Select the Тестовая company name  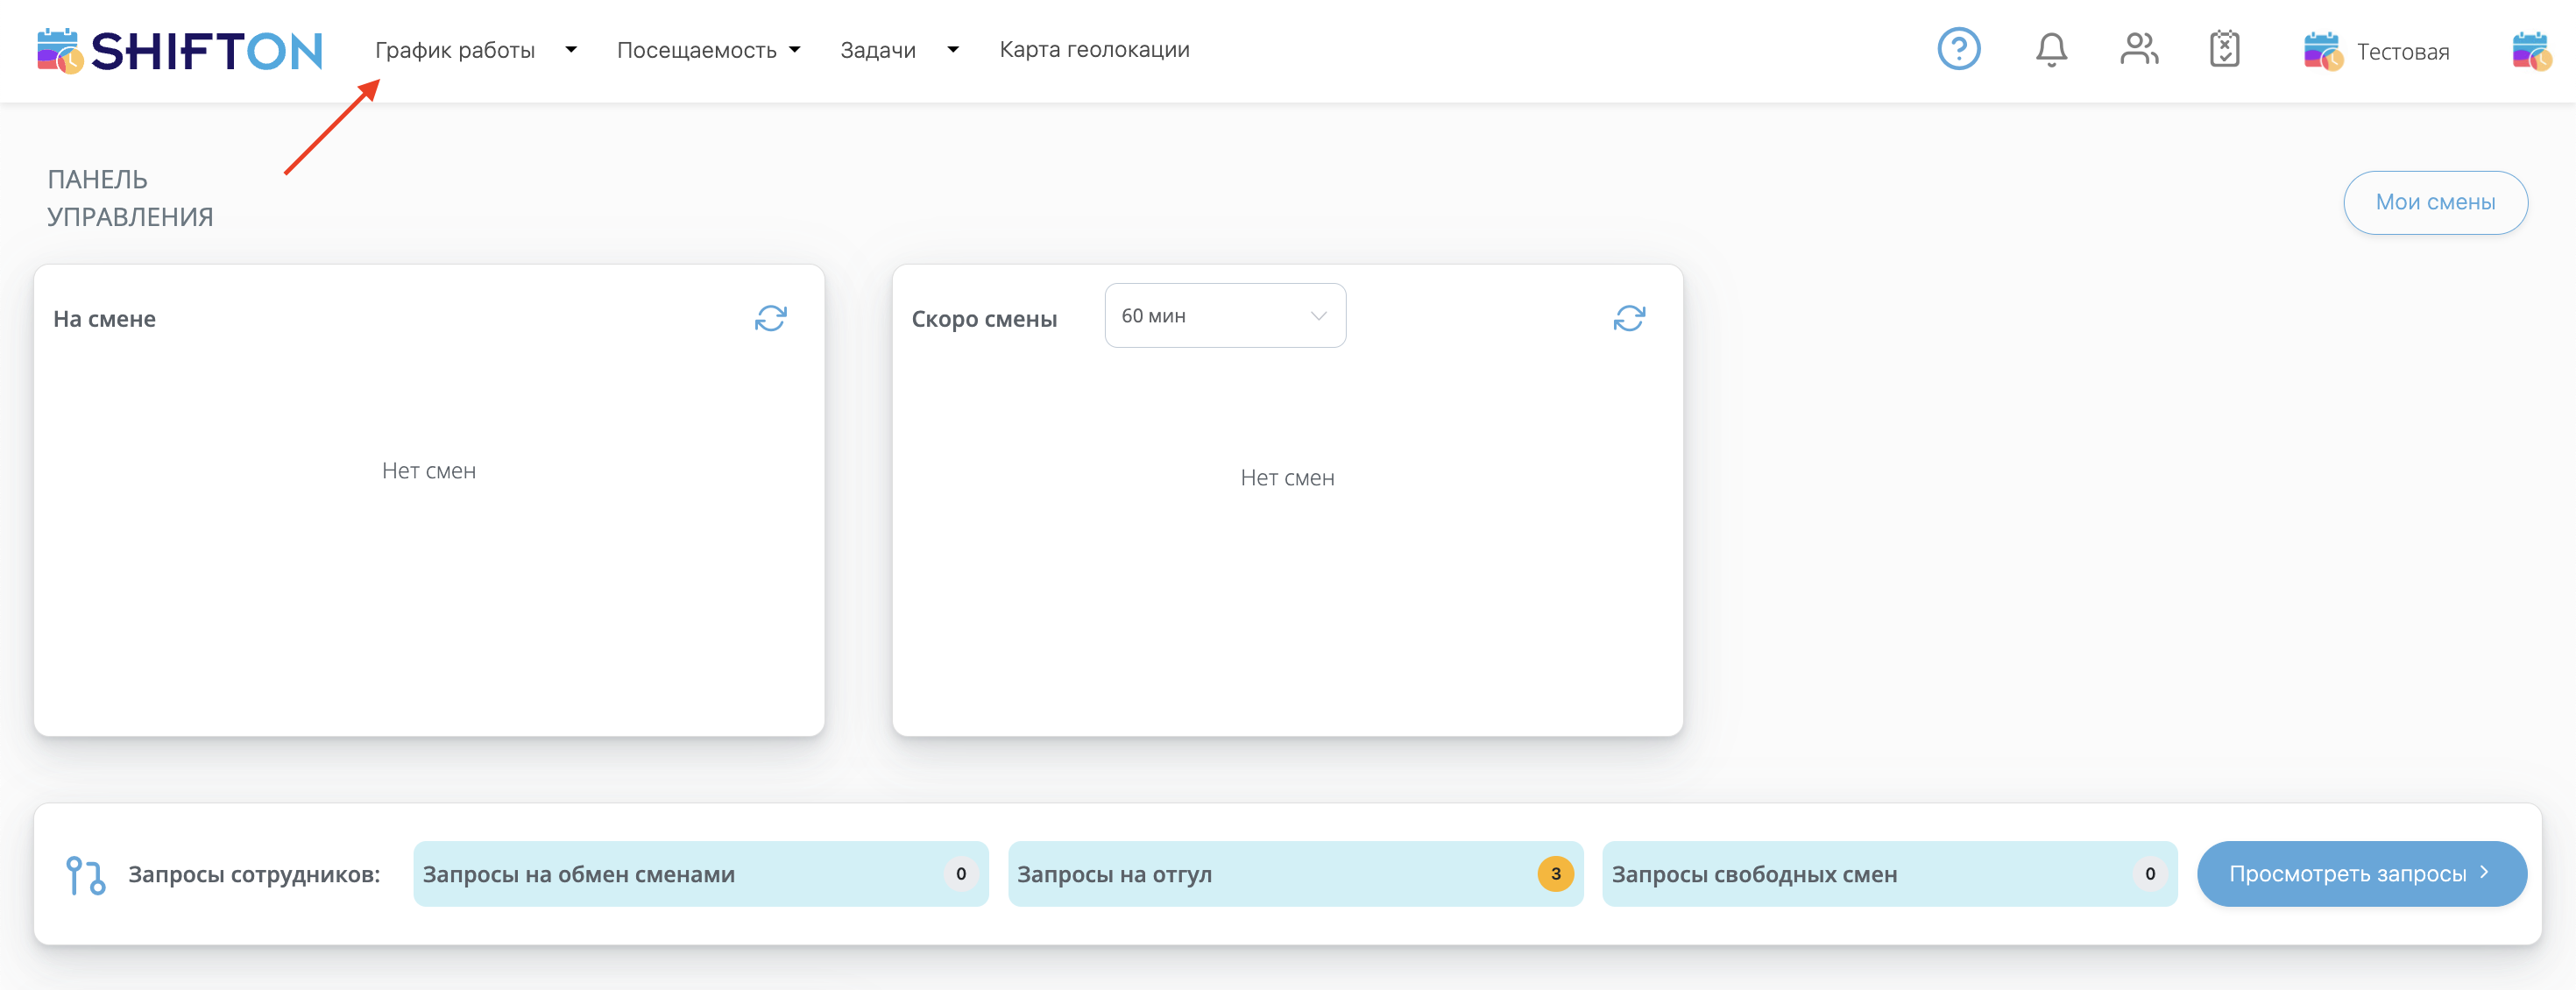(x=2403, y=52)
